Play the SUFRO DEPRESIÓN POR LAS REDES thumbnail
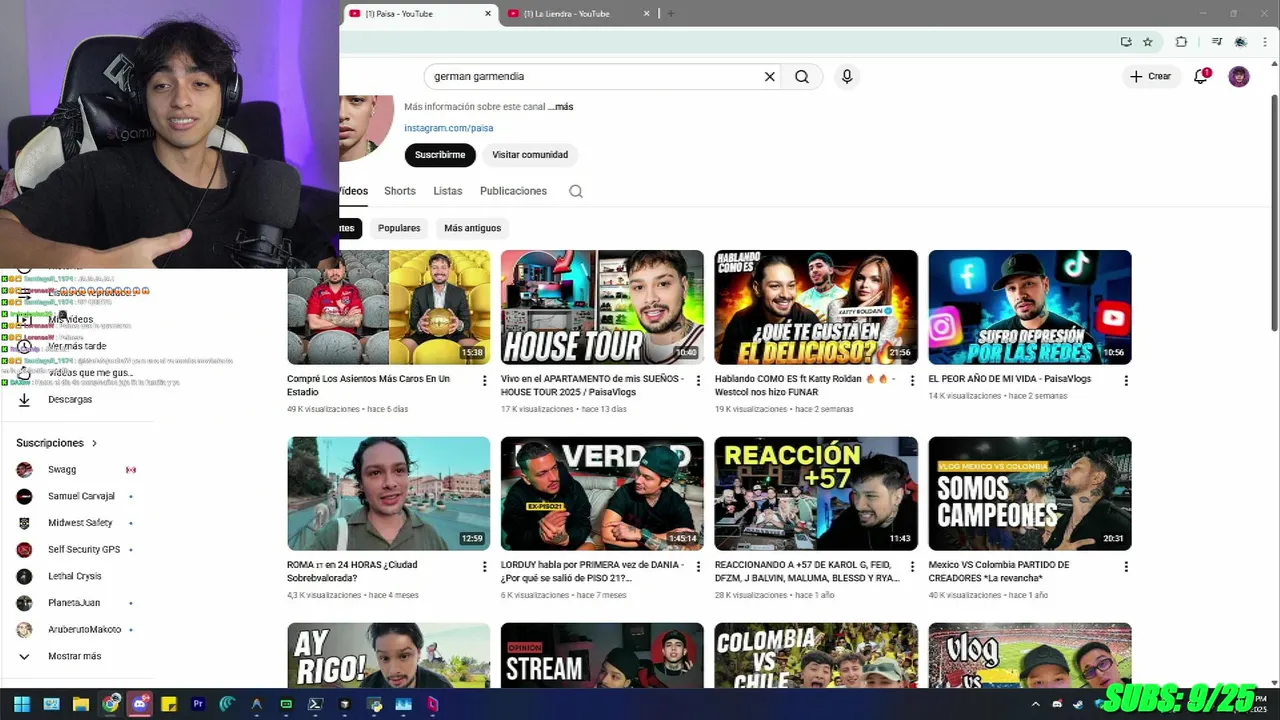1280x720 pixels. point(1030,307)
